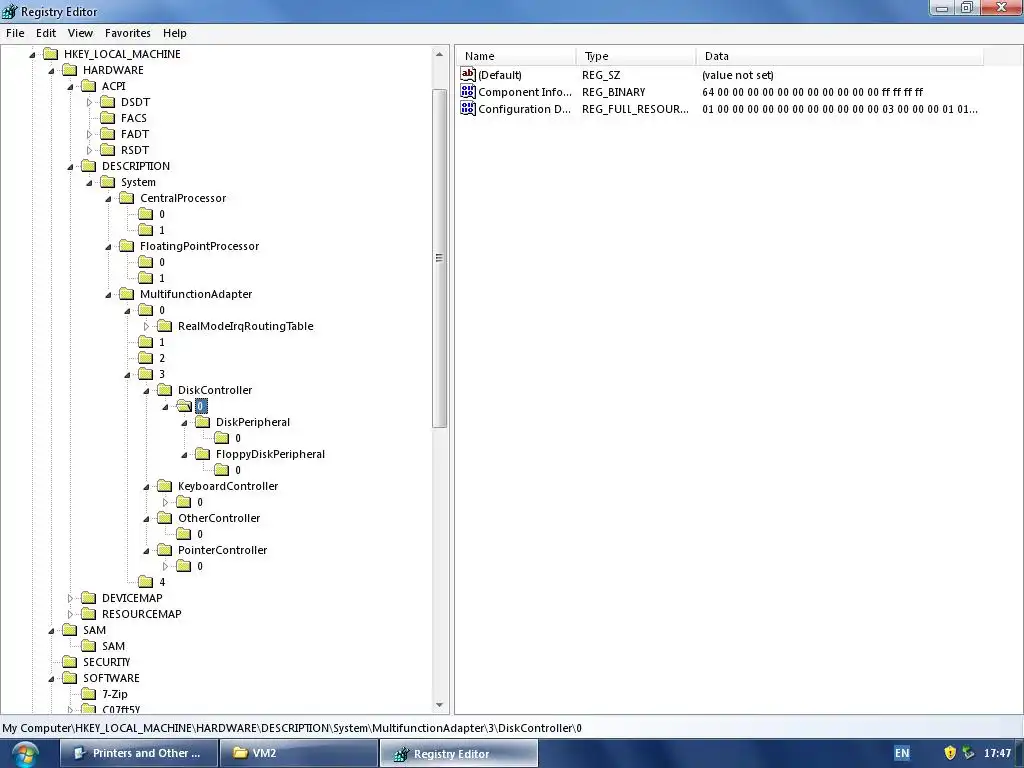Open the Favorites menu
Screen dimensions: 1024x768
[x=127, y=33]
